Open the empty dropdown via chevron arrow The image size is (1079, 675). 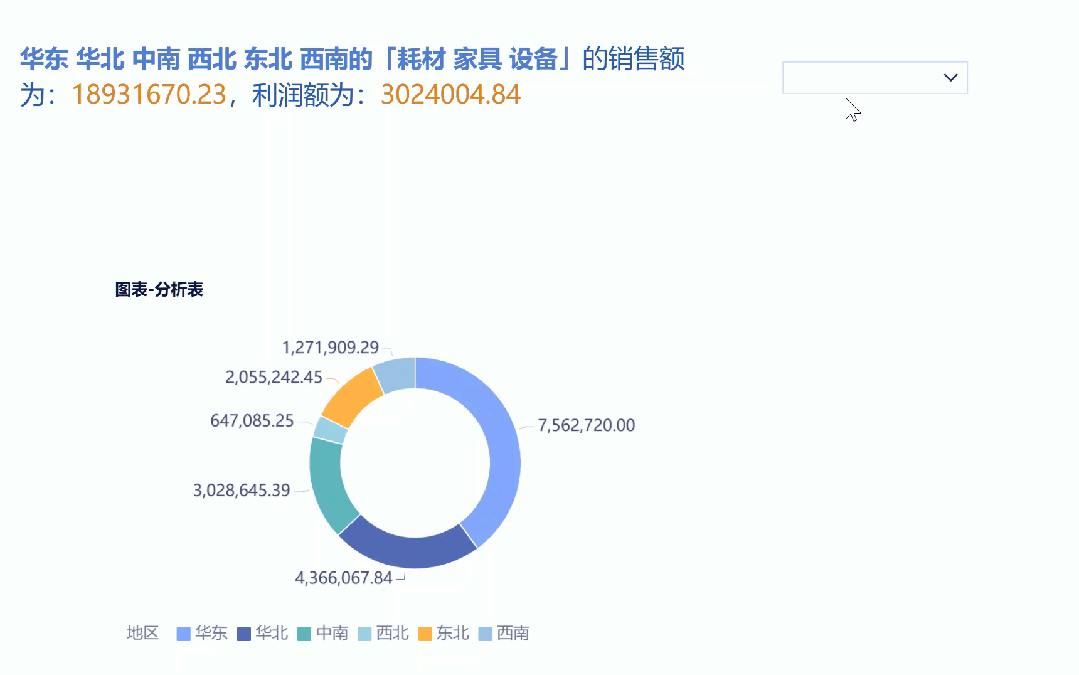950,78
